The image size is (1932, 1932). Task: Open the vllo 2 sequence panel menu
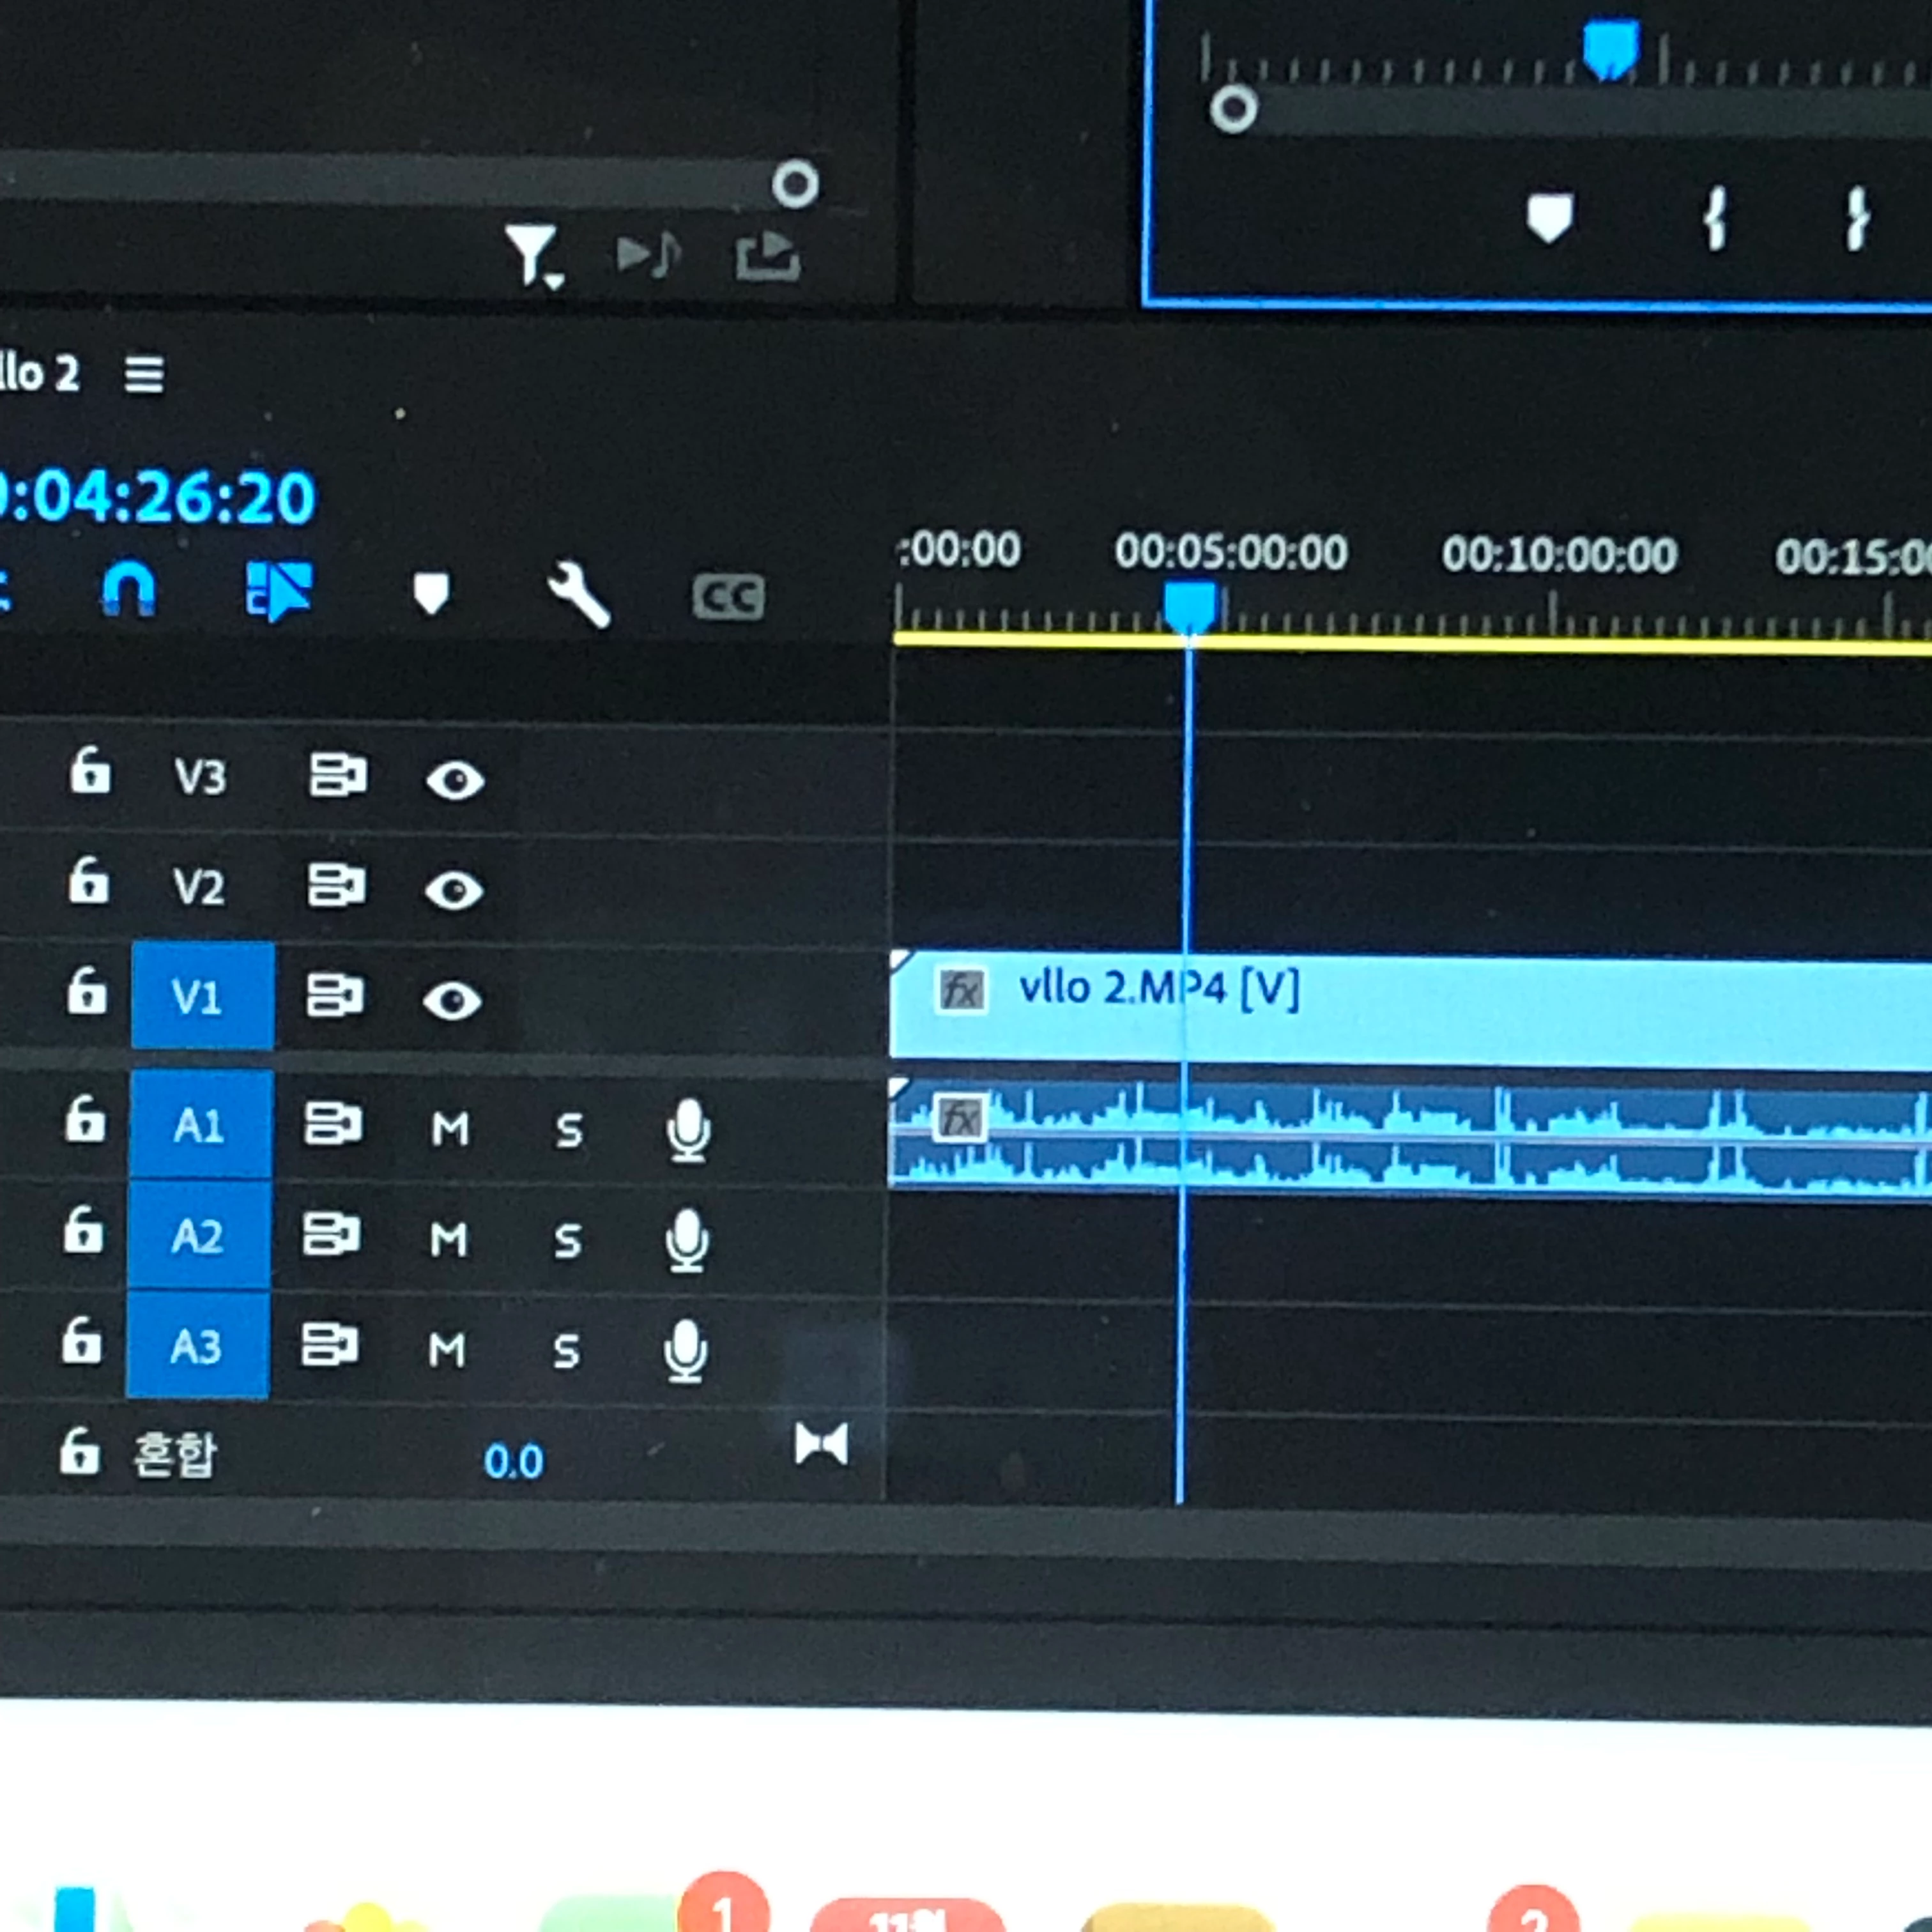pos(144,375)
